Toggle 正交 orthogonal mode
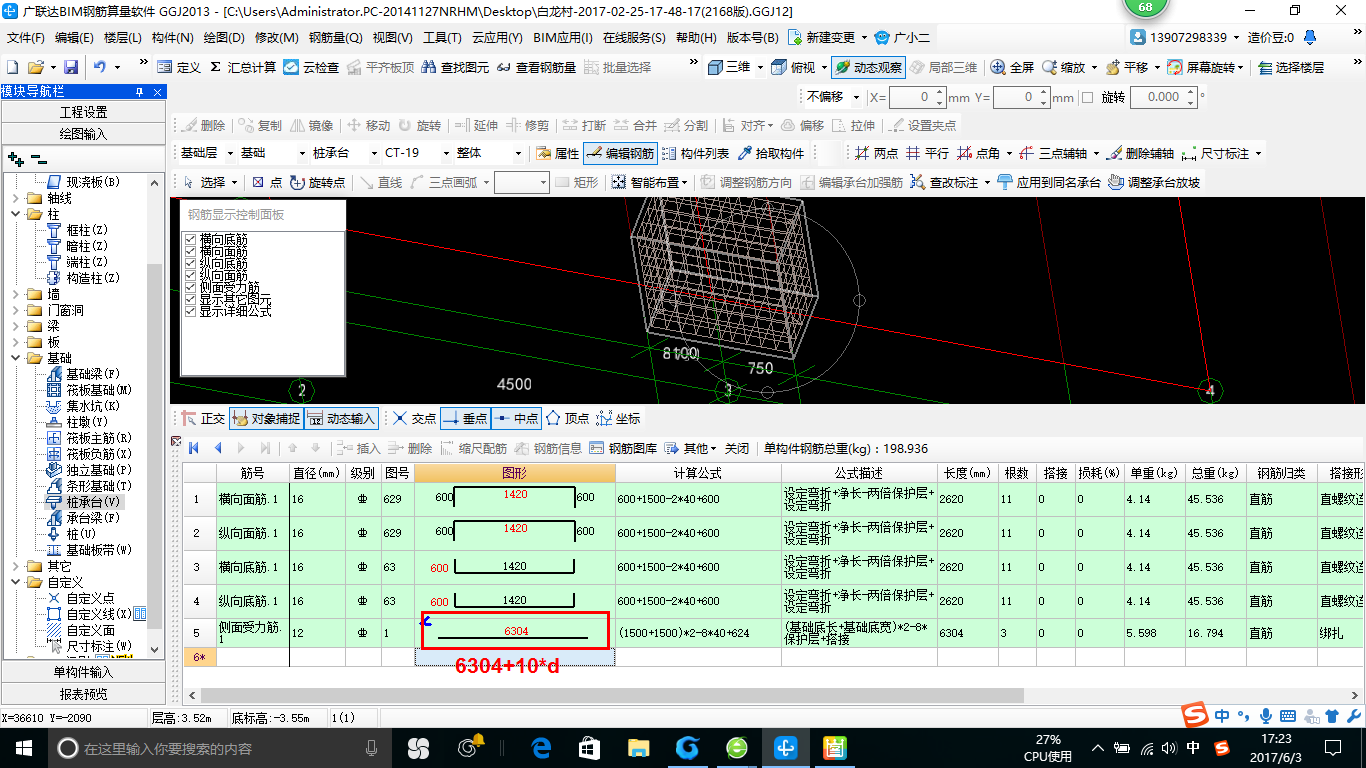This screenshot has width=1366, height=768. point(203,418)
